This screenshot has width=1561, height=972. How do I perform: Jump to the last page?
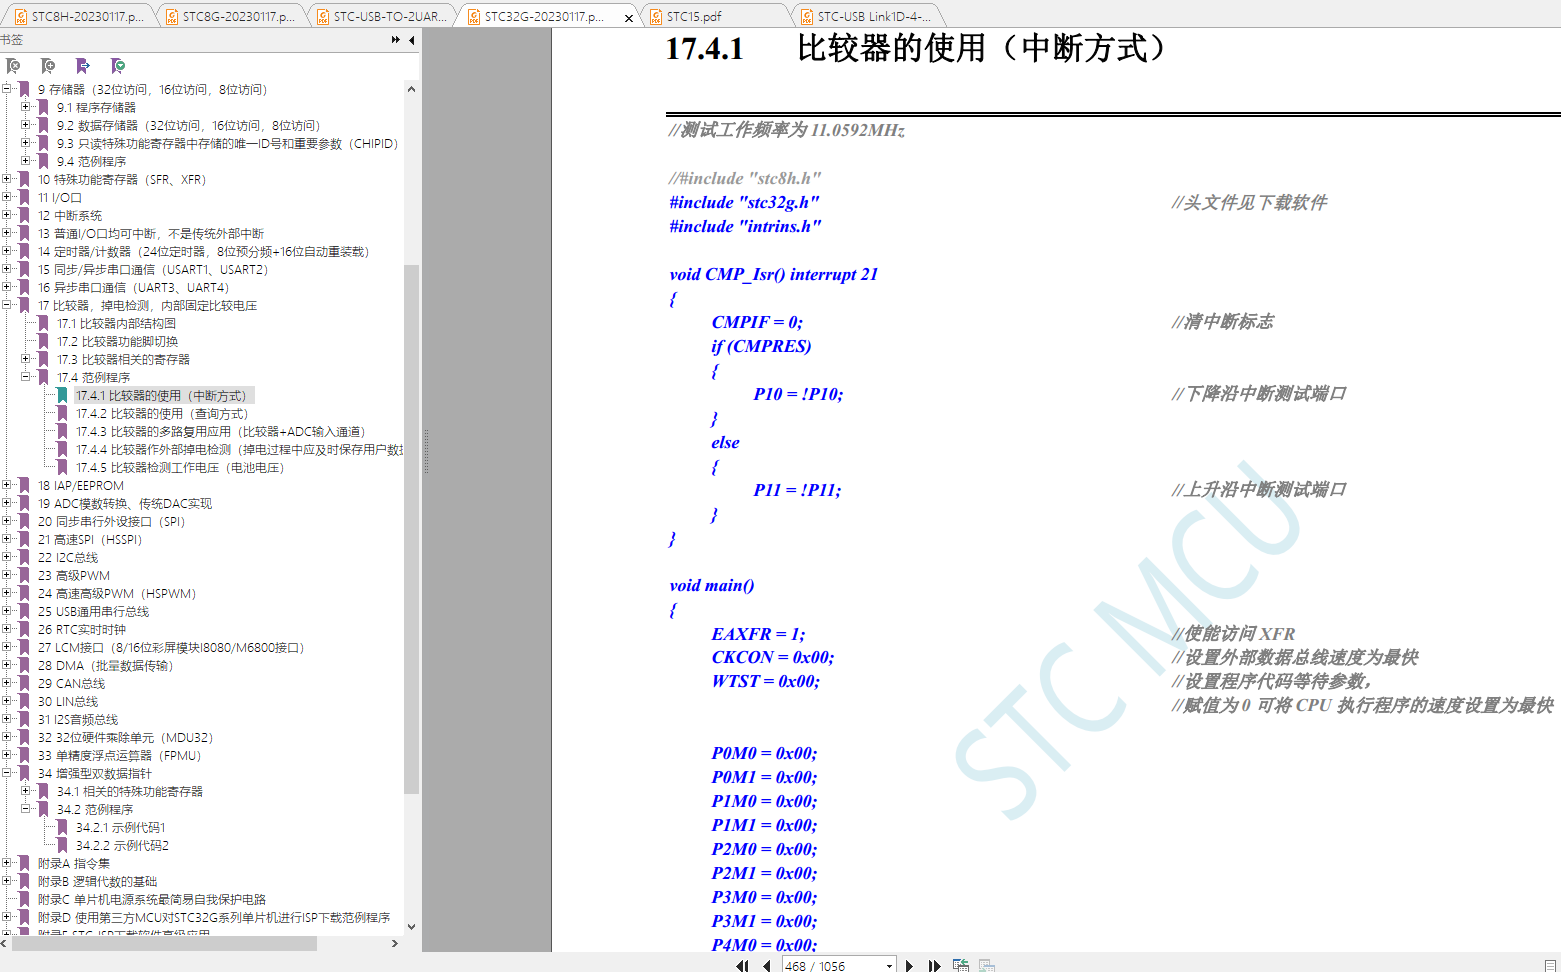tap(934, 965)
